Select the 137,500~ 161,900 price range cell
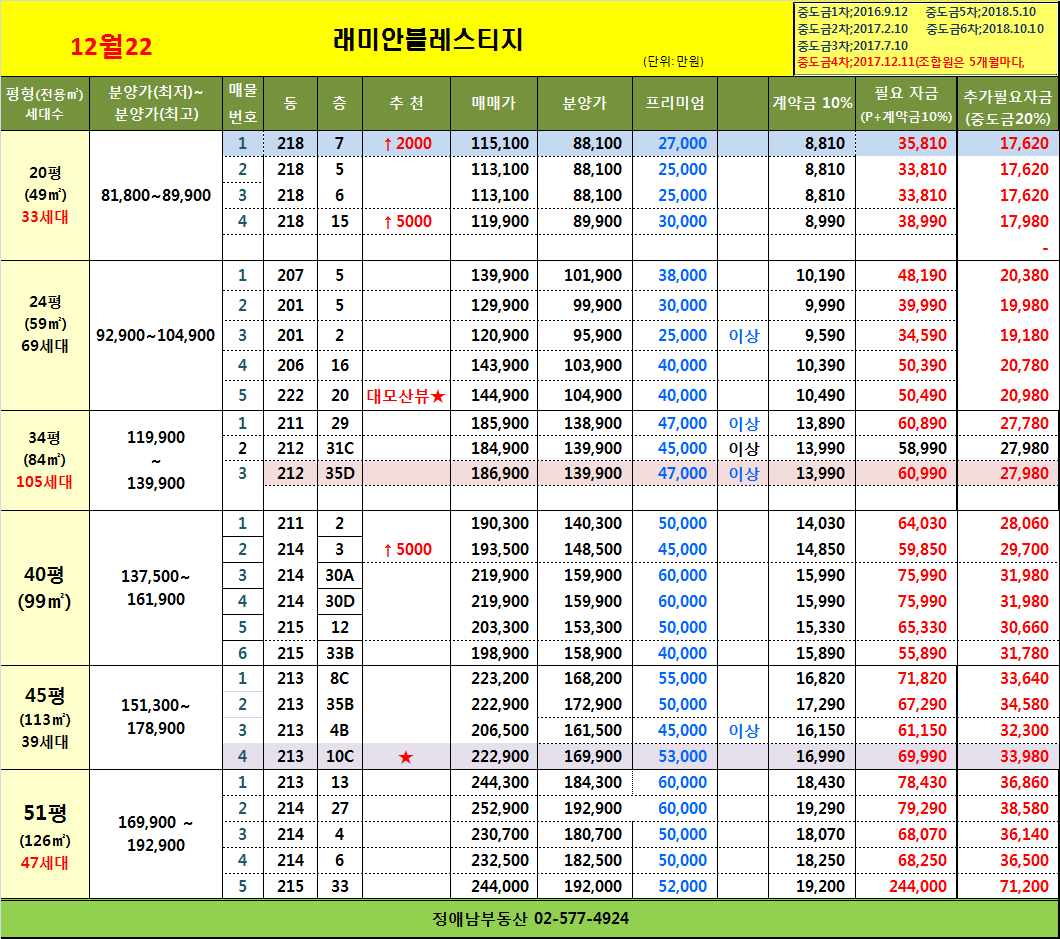This screenshot has width=1060, height=939. tap(156, 587)
